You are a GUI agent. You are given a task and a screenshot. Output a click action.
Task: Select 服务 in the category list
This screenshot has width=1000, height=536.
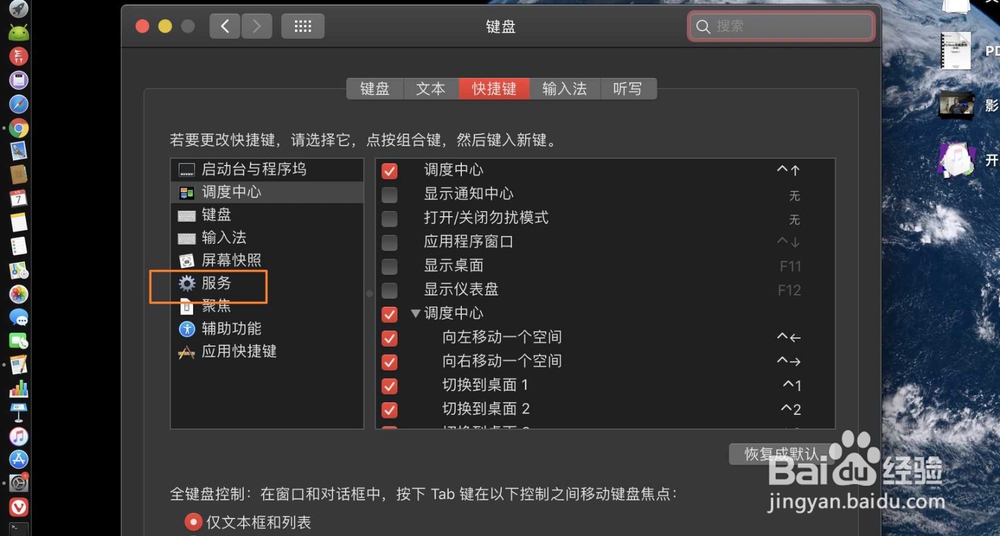267,283
